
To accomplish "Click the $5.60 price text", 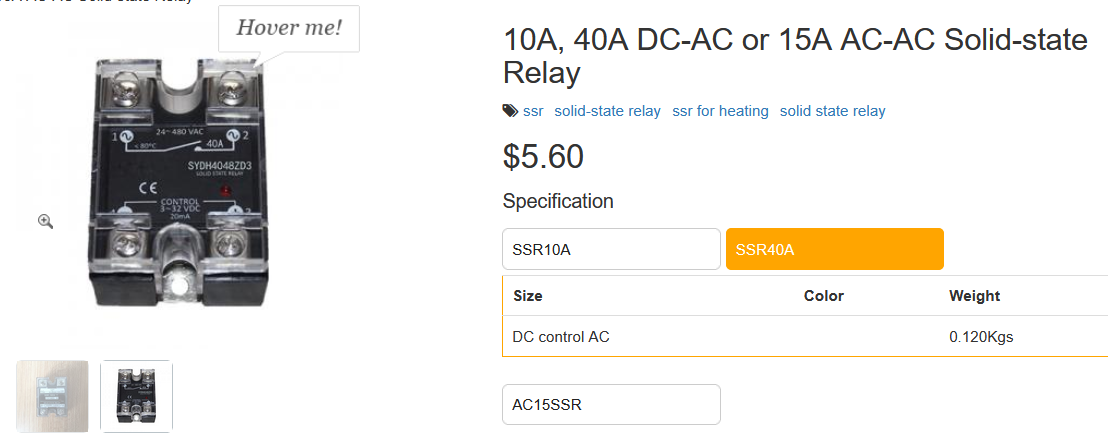I will 543,157.
